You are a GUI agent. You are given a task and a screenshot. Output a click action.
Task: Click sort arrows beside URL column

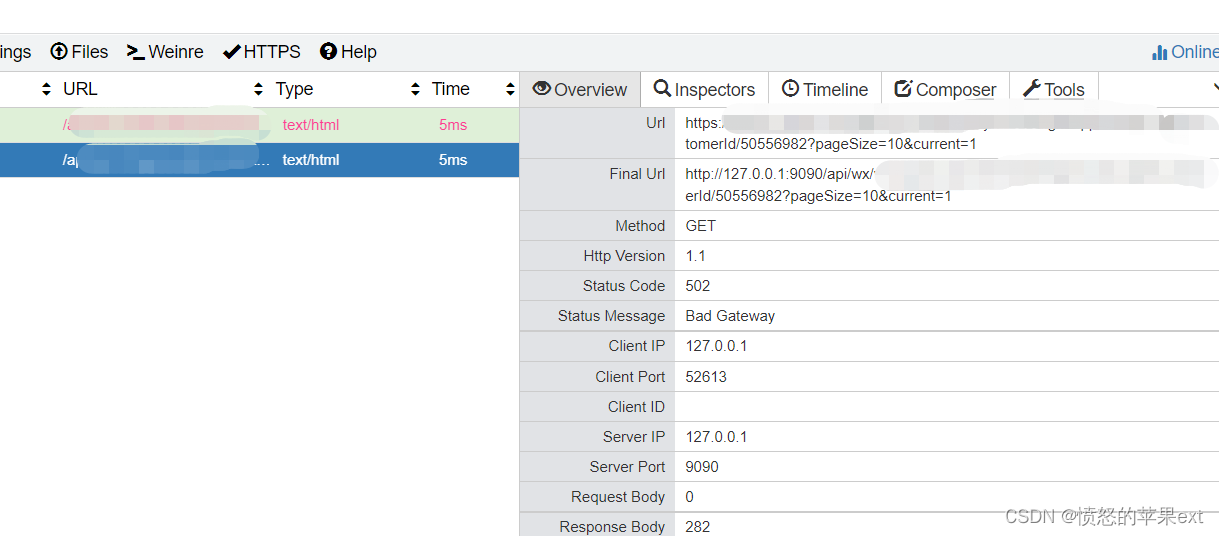[46, 89]
